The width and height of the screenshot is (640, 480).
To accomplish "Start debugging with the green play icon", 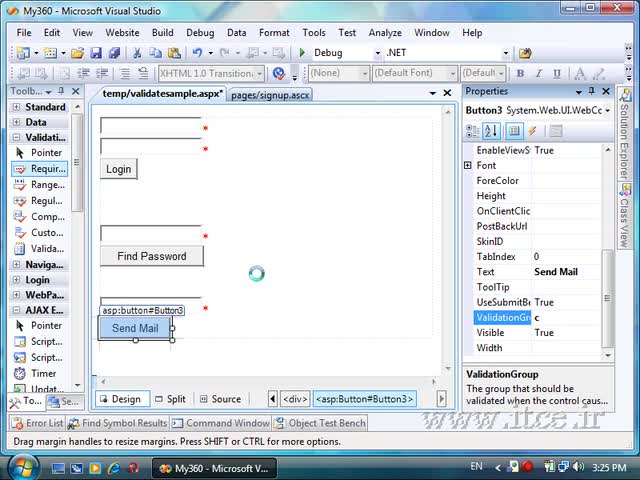I will pyautogui.click(x=302, y=53).
